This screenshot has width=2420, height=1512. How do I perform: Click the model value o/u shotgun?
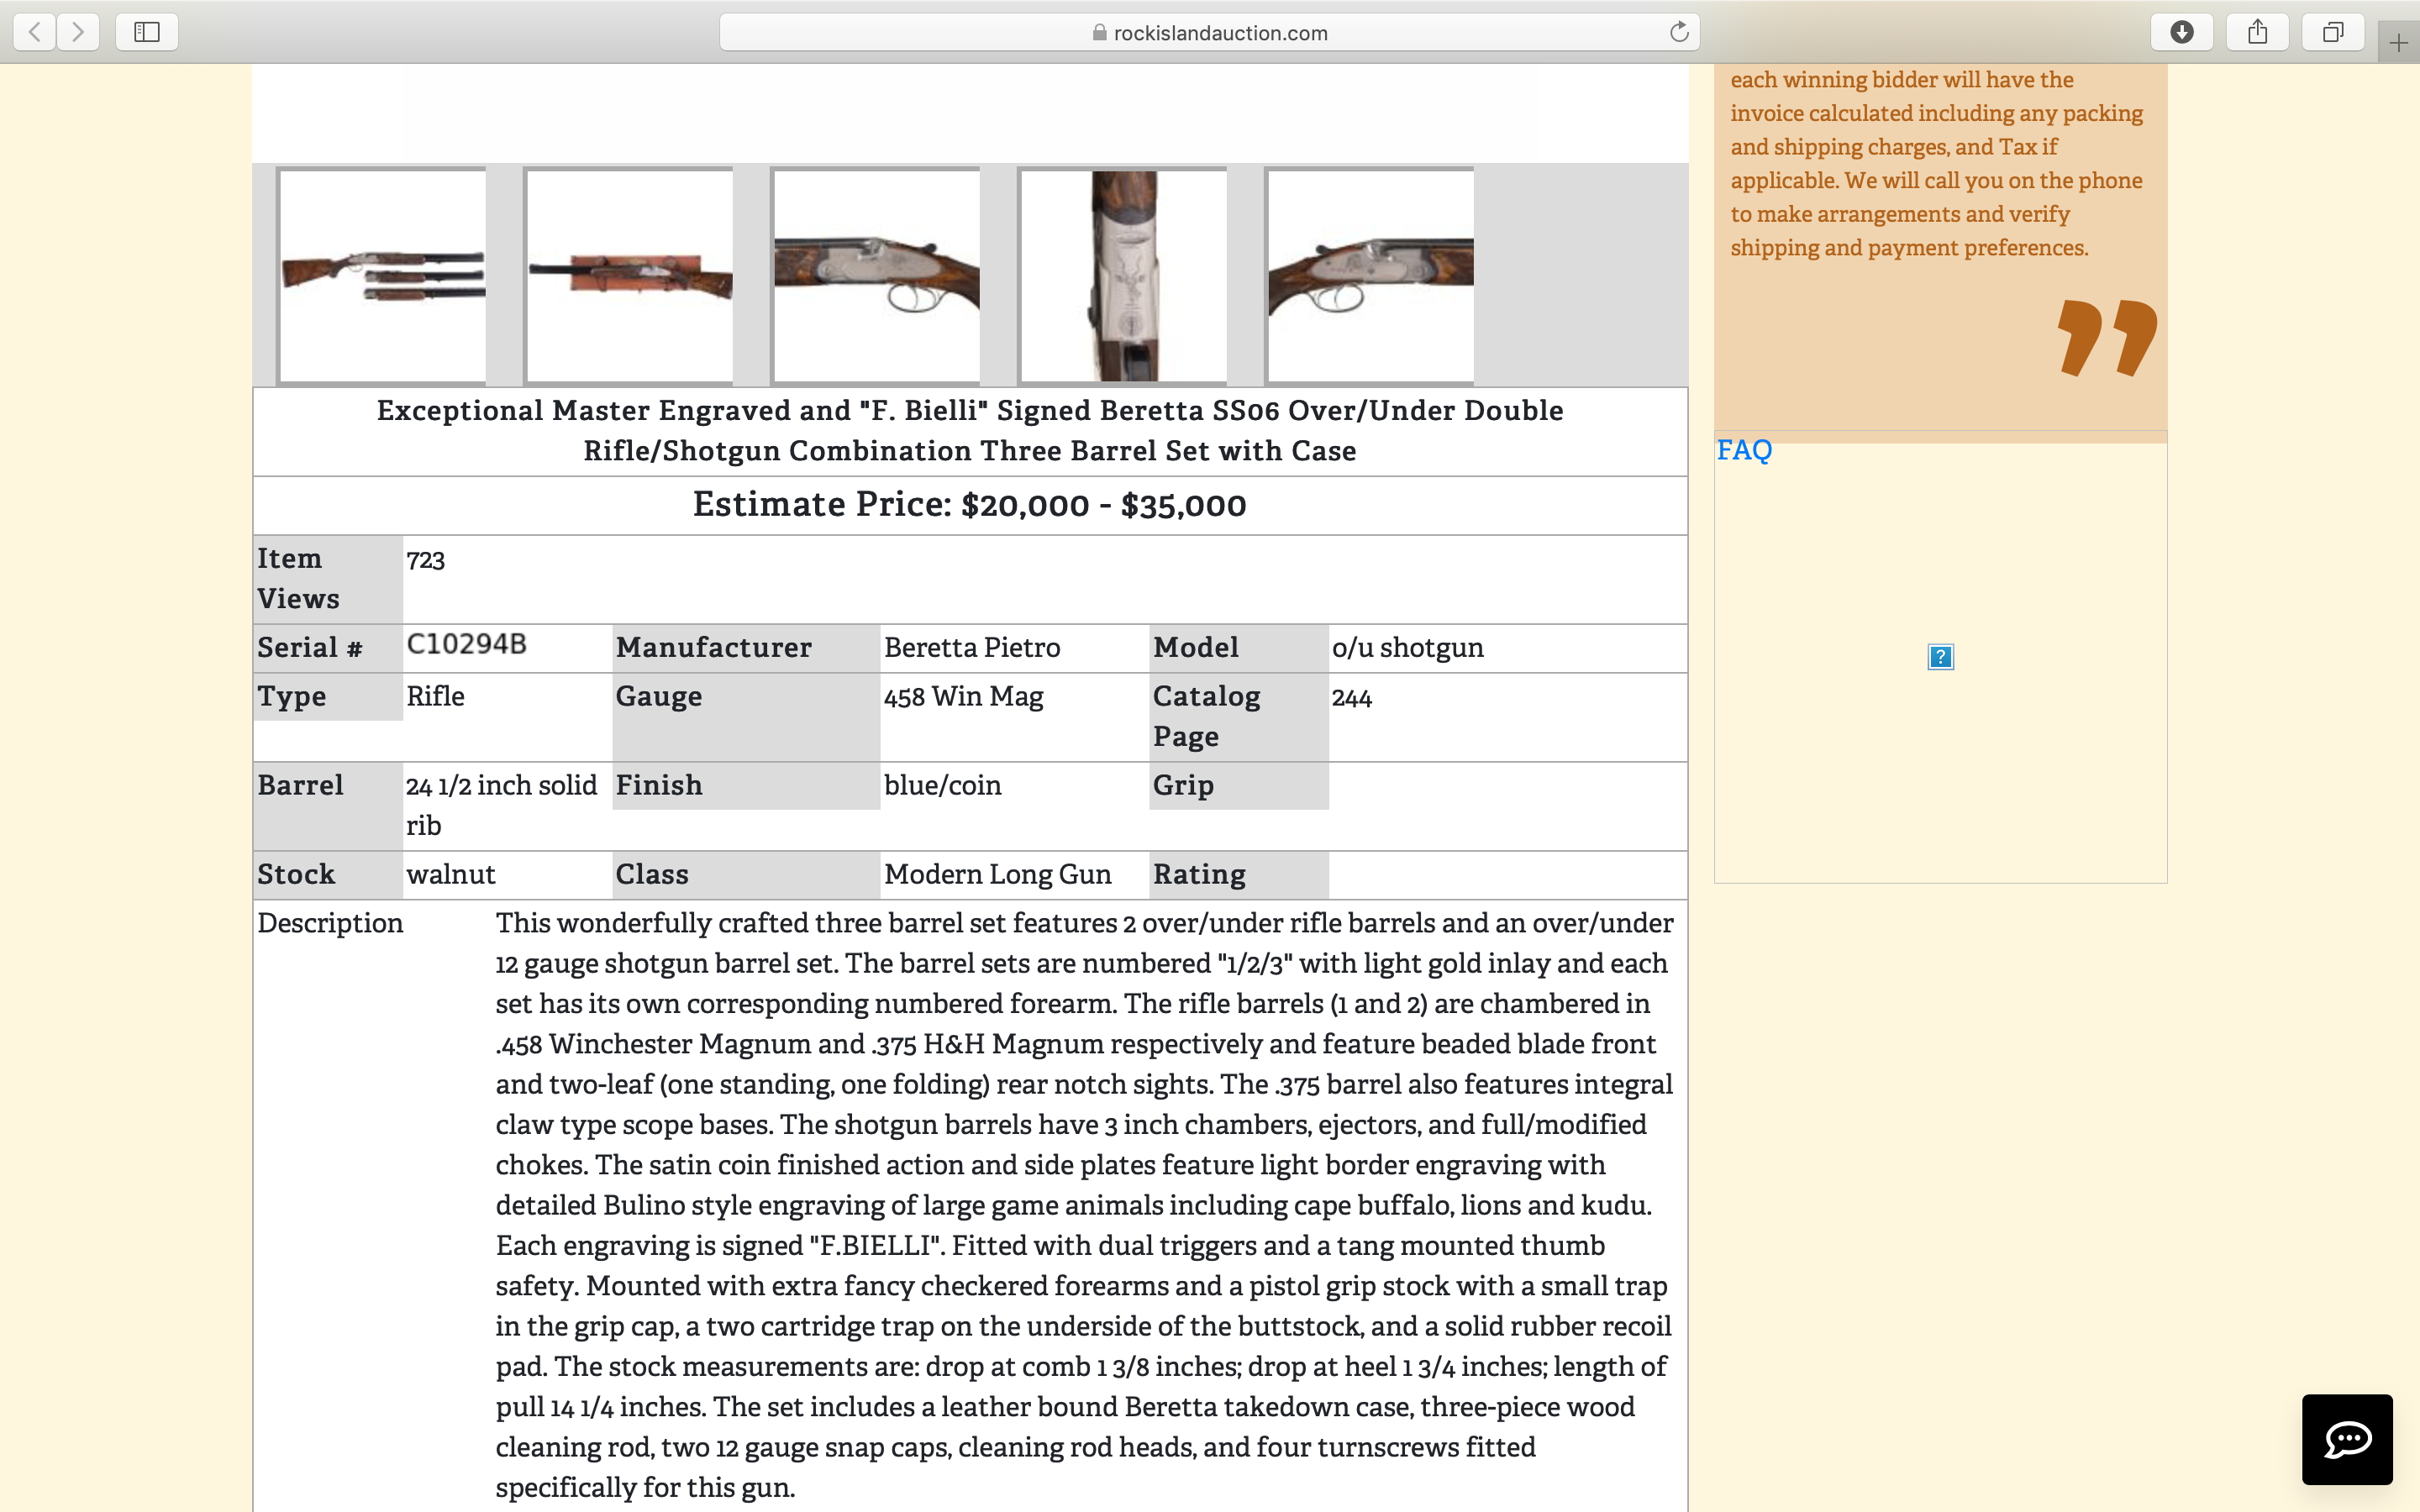(1408, 648)
